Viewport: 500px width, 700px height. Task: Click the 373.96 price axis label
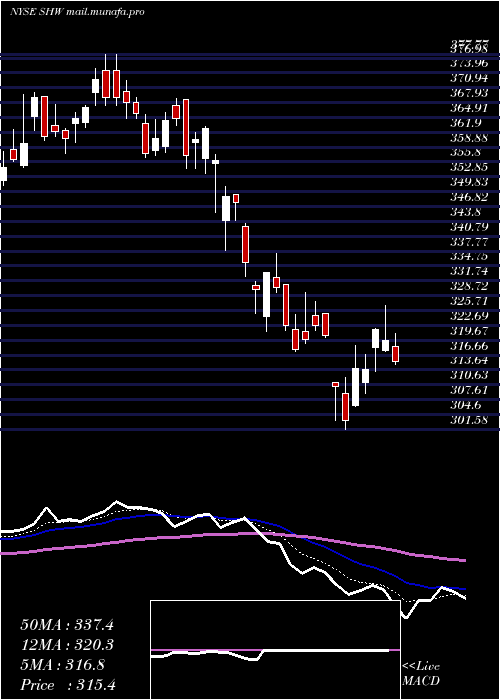click(469, 62)
